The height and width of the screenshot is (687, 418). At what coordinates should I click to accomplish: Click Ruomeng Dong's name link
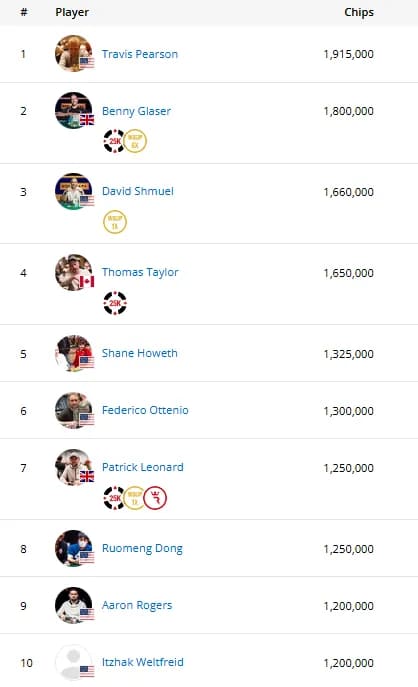(142, 548)
